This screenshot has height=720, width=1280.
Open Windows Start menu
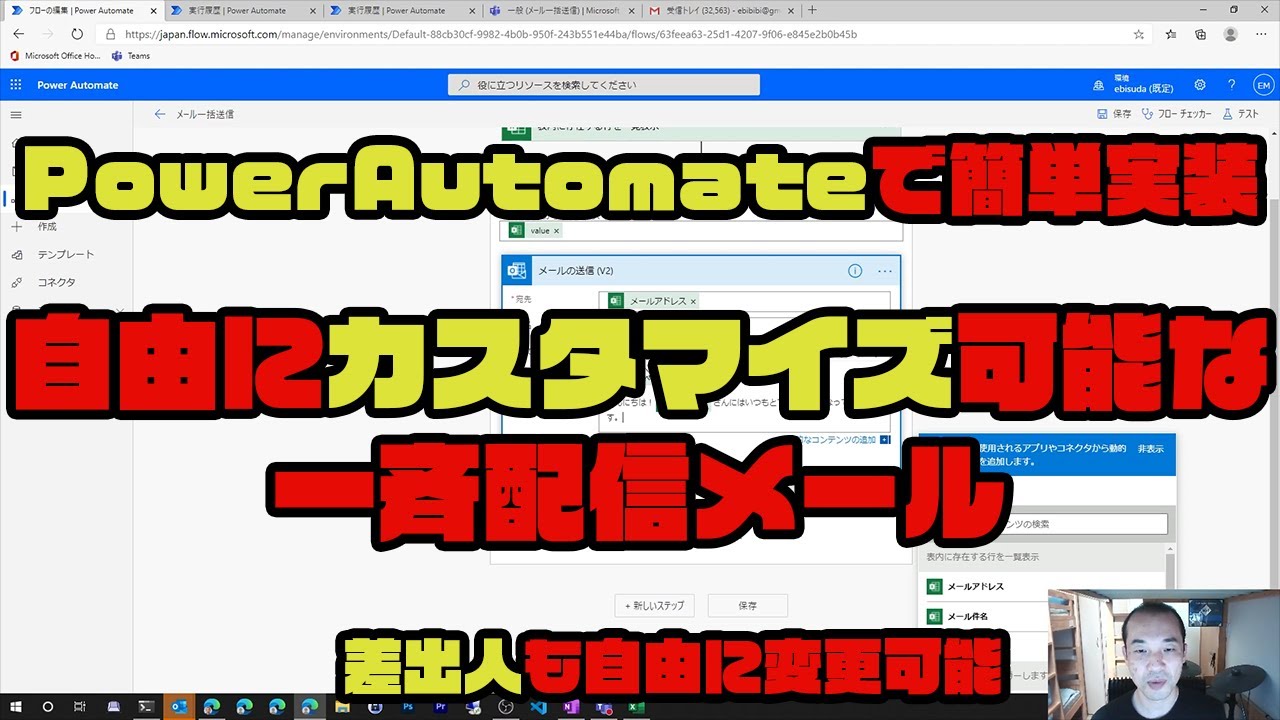pos(16,706)
